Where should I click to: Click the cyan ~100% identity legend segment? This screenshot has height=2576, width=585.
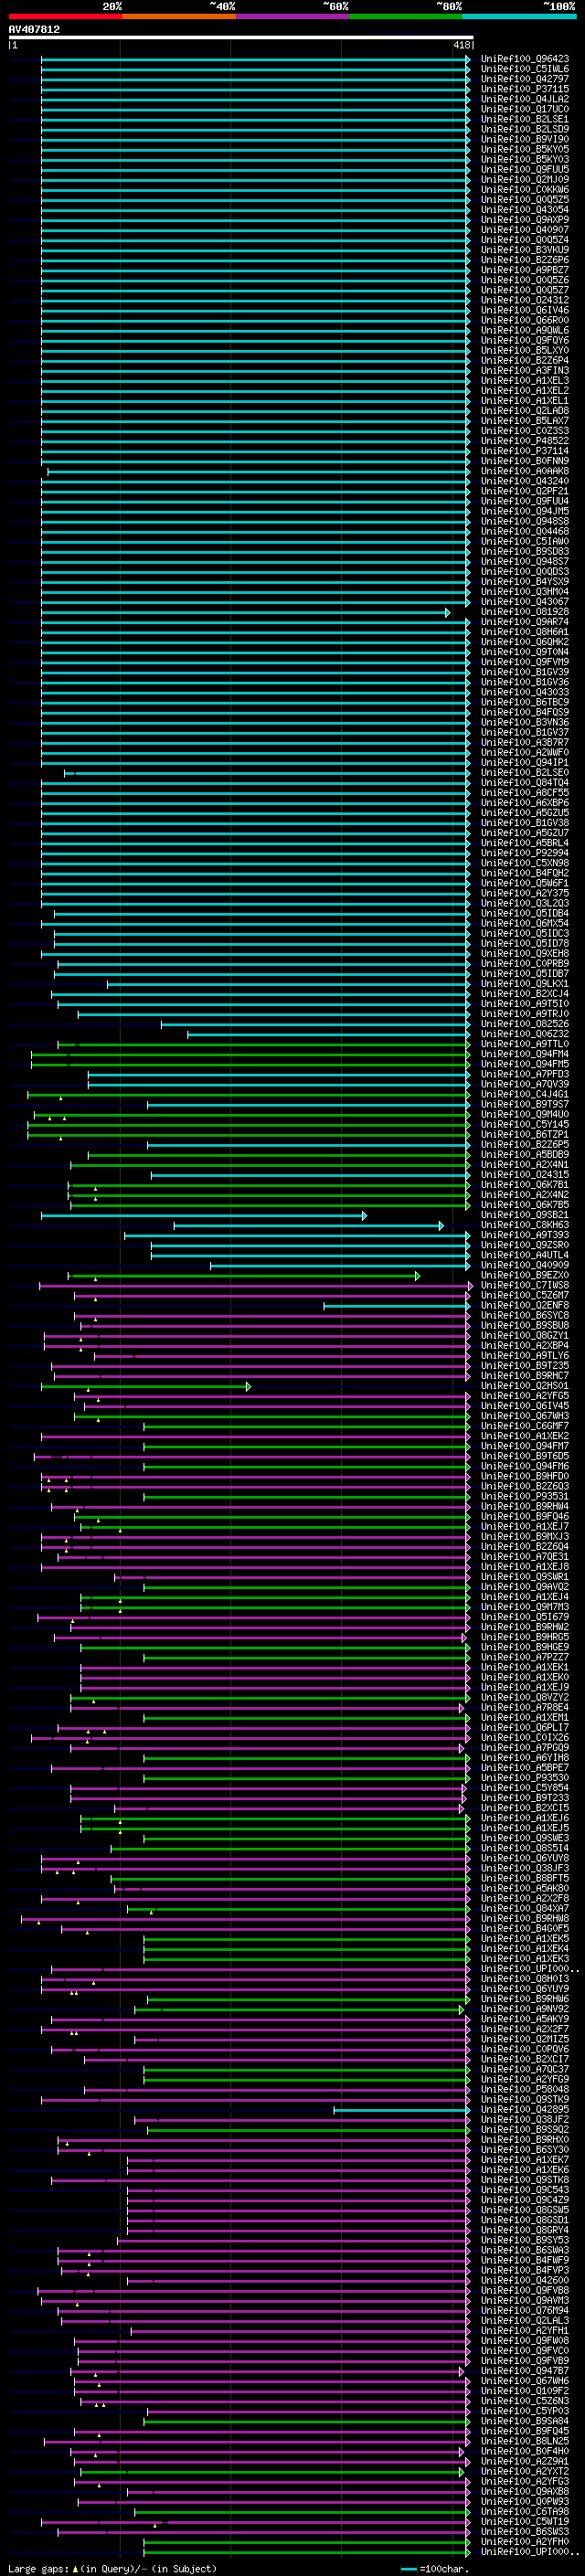point(520,16)
